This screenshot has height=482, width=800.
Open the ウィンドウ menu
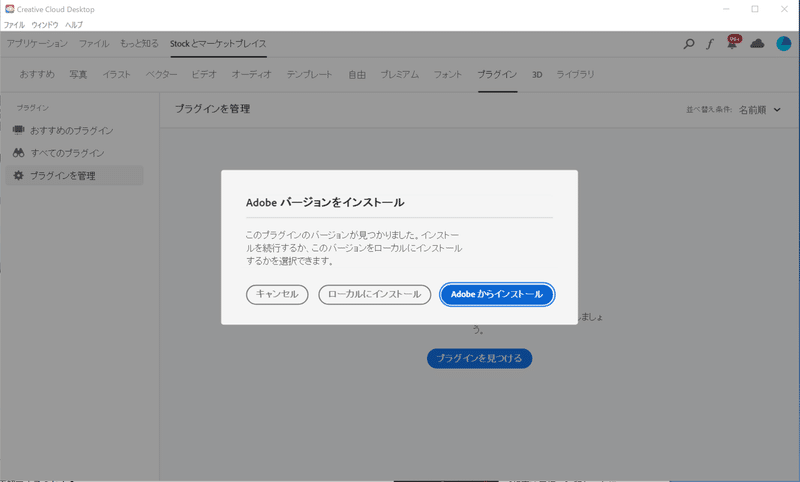click(45, 24)
